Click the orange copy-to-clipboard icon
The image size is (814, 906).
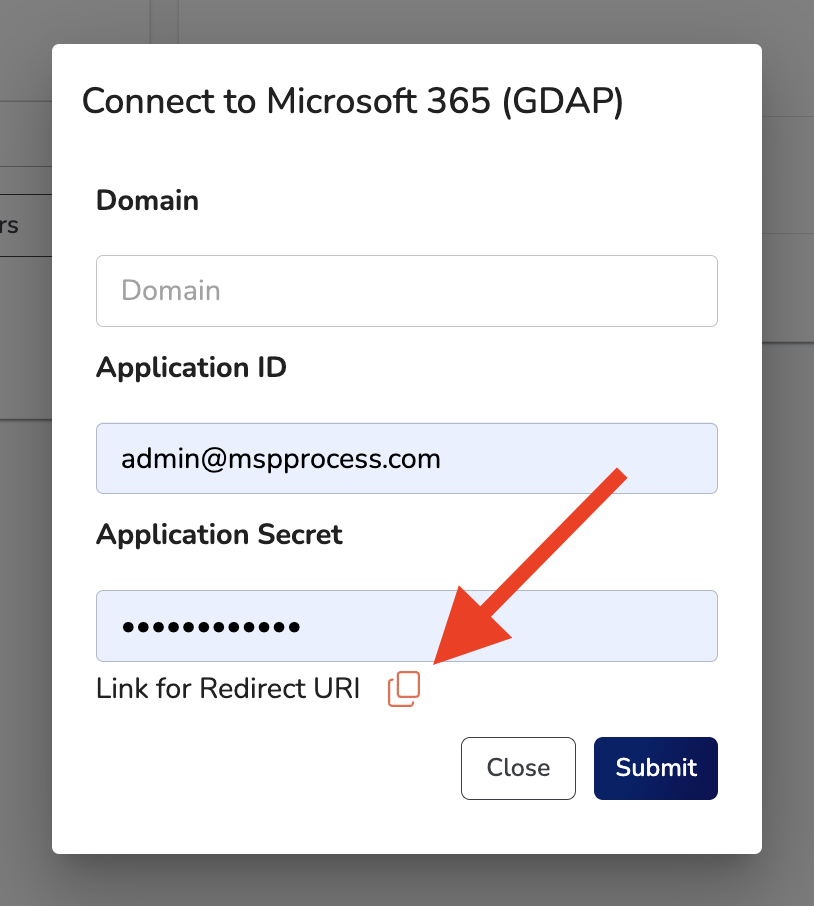(x=403, y=689)
